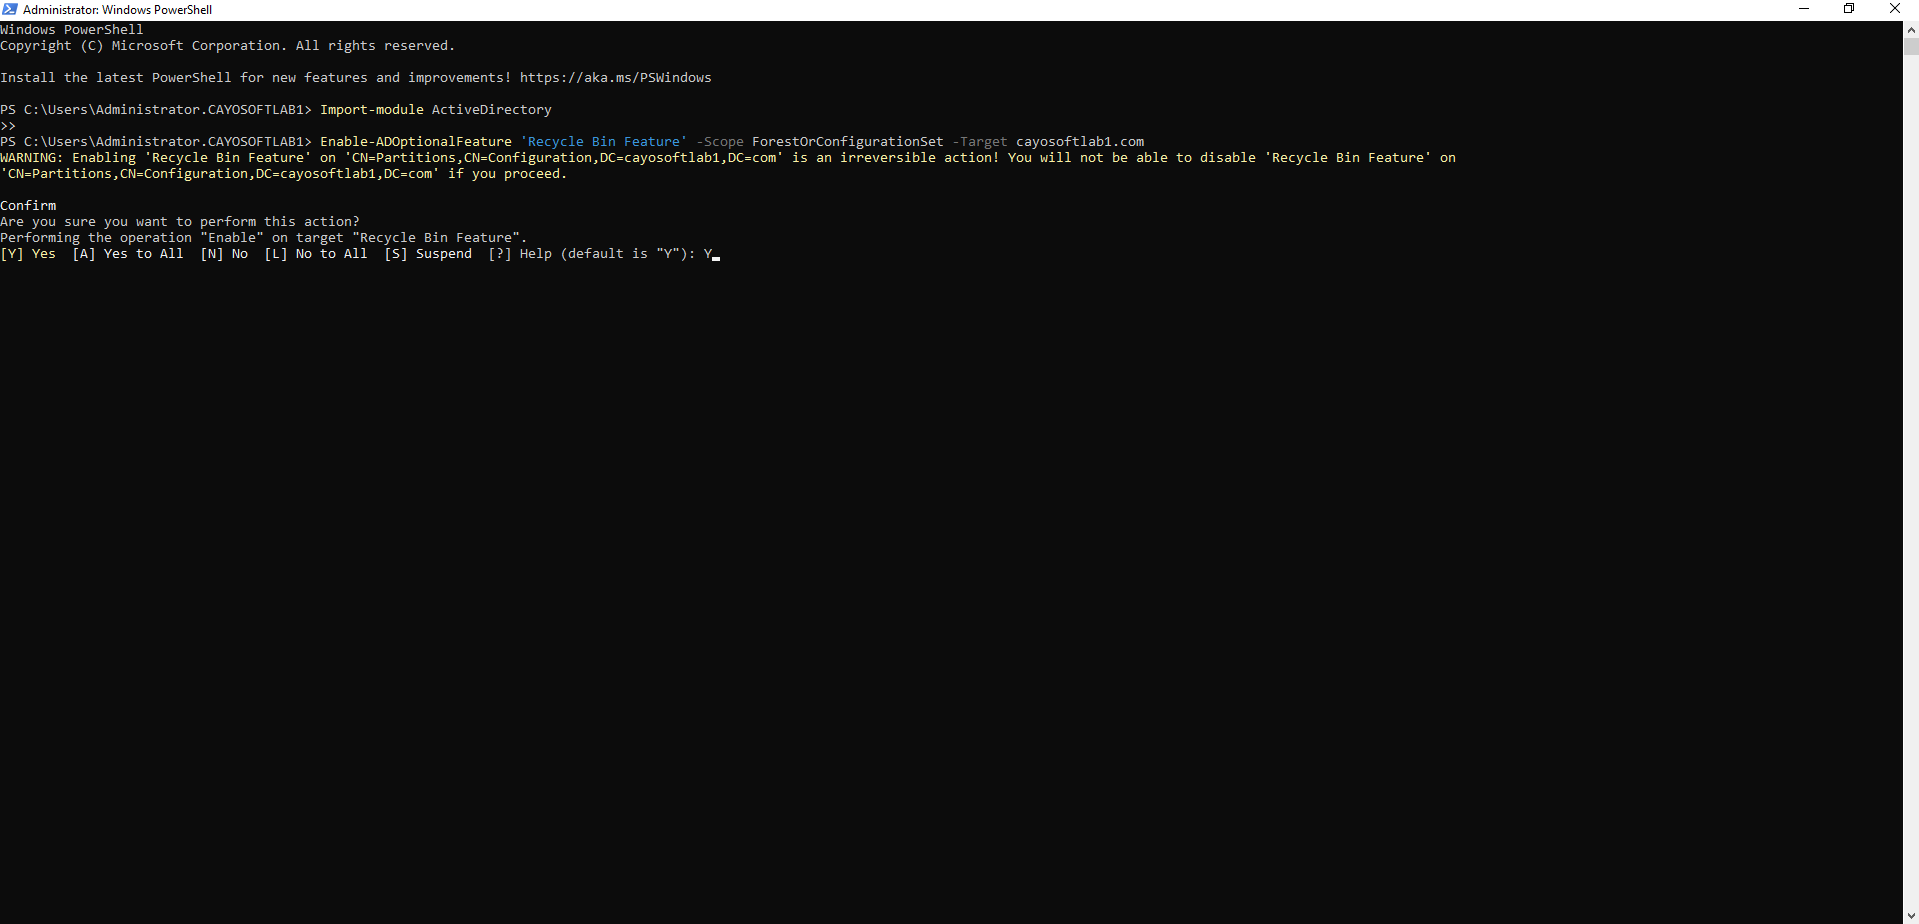
Task: Click the scrollbar down arrow
Action: pos(1911,915)
